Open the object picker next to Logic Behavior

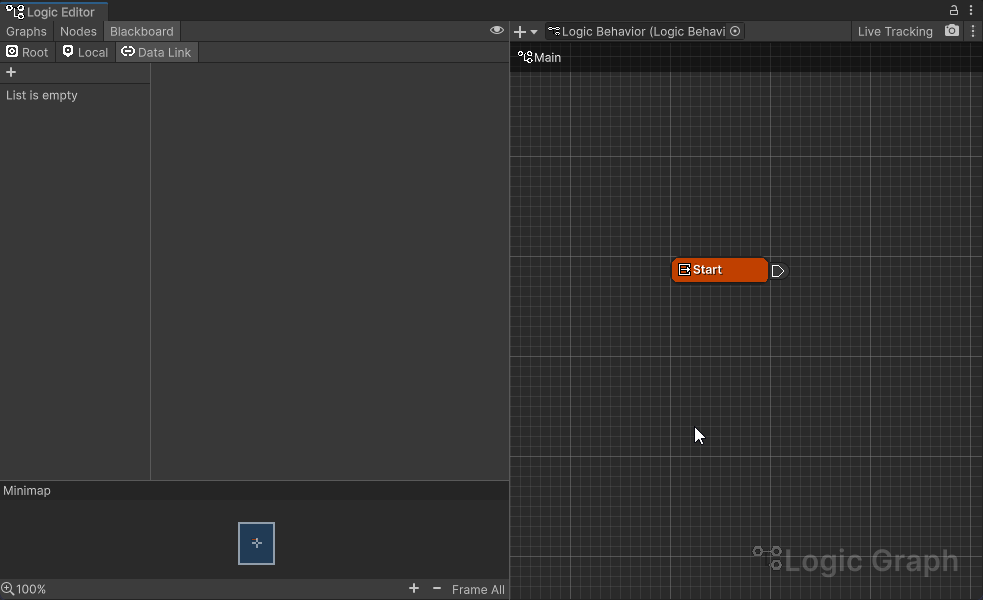coord(735,31)
